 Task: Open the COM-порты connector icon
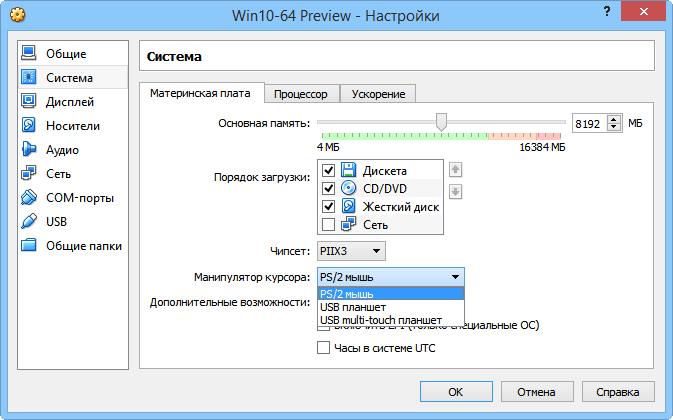29,197
